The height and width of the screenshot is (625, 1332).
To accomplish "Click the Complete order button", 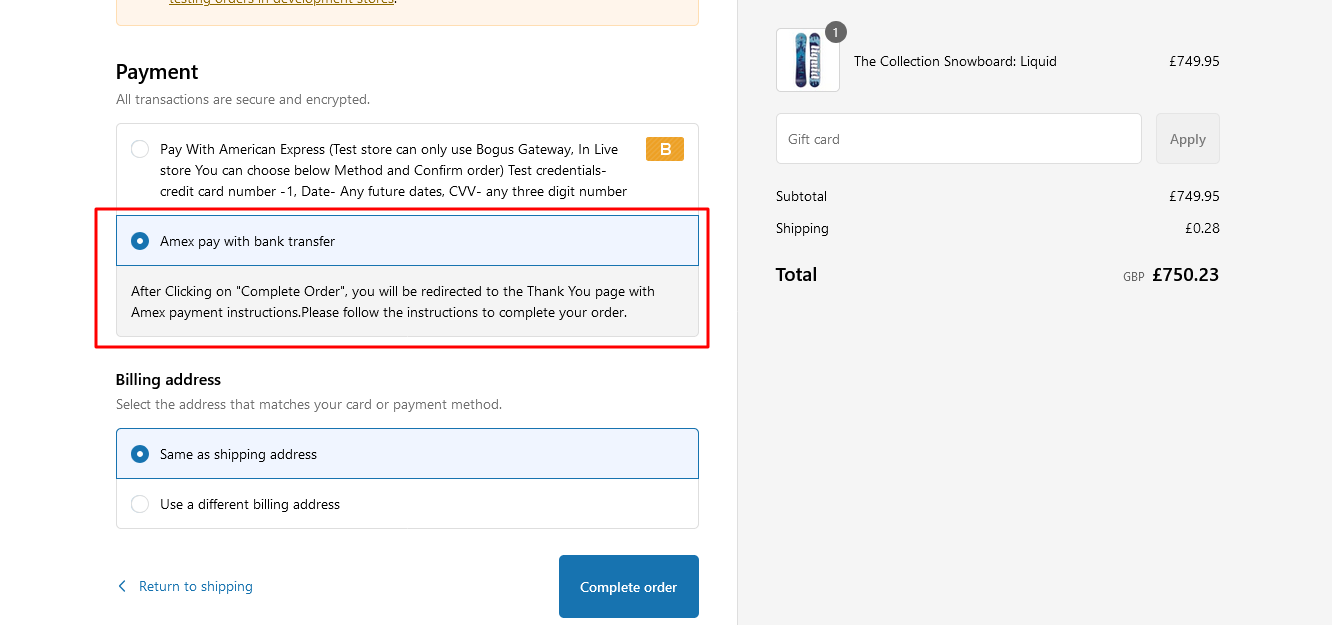I will (629, 587).
